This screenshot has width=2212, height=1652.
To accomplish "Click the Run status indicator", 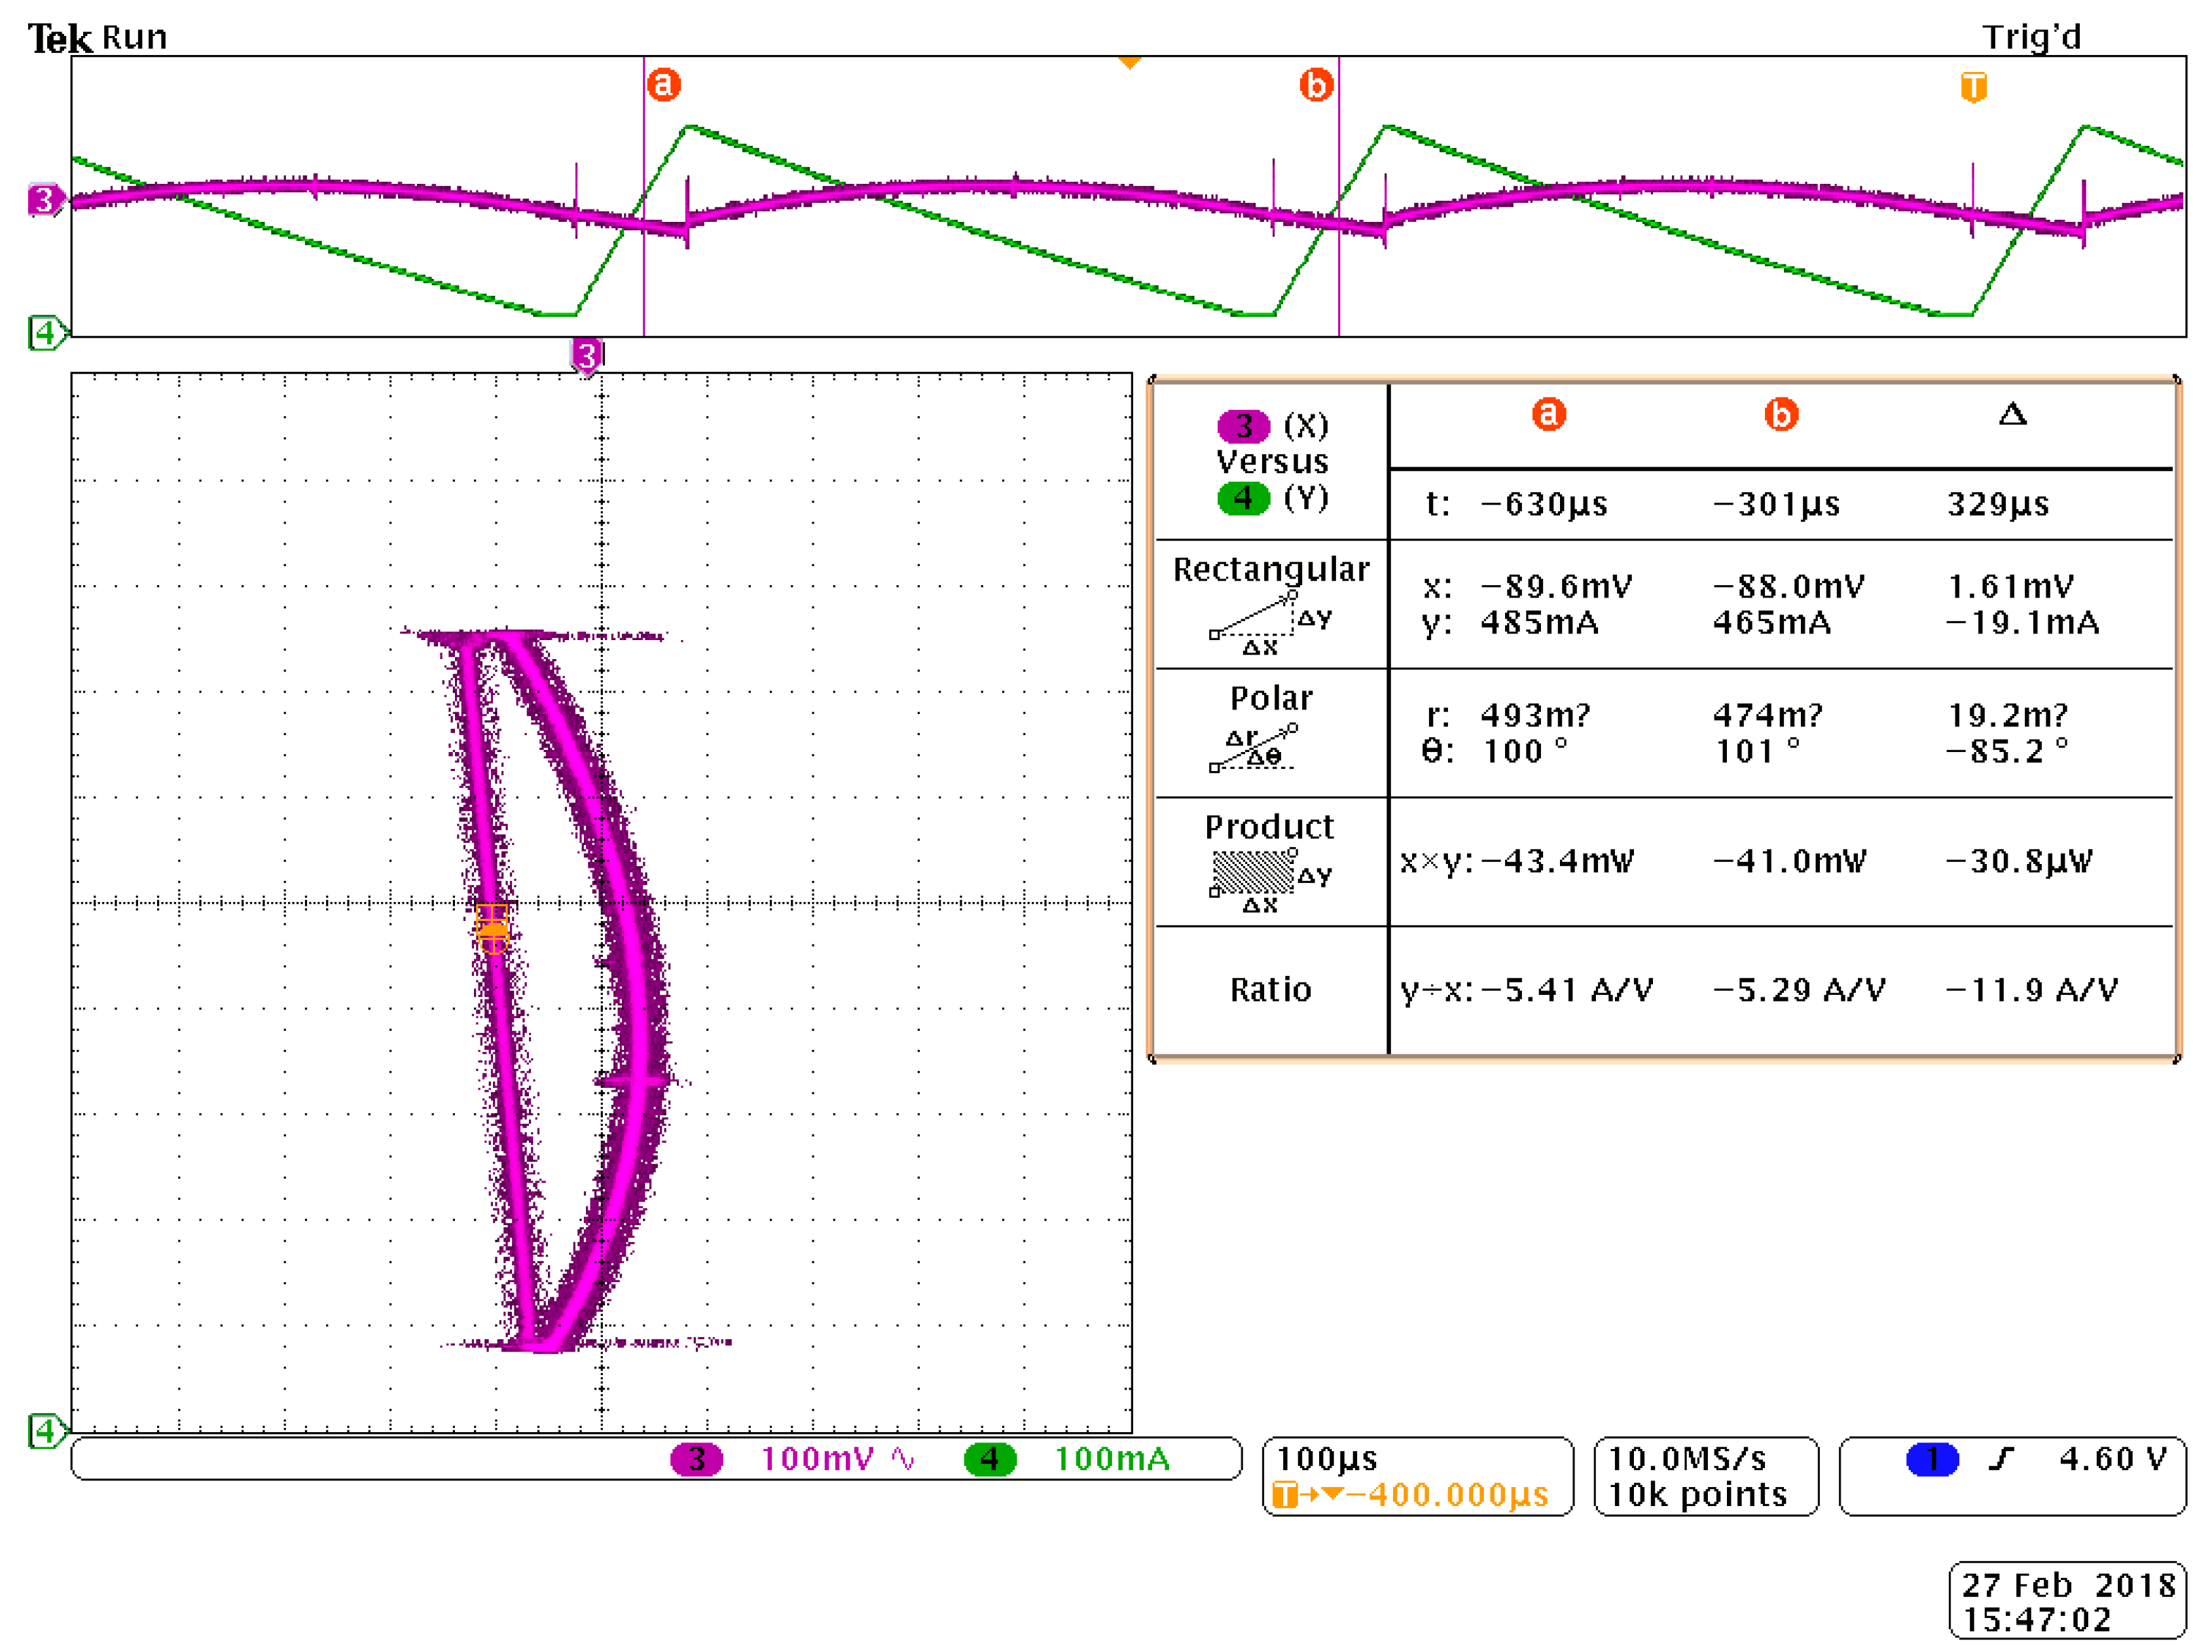I will pos(135,38).
